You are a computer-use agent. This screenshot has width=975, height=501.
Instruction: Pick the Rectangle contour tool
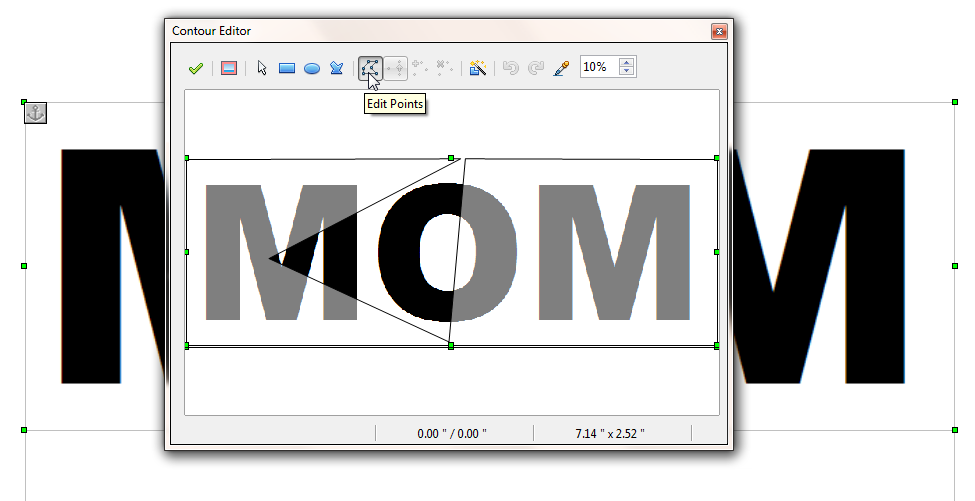pyautogui.click(x=287, y=68)
